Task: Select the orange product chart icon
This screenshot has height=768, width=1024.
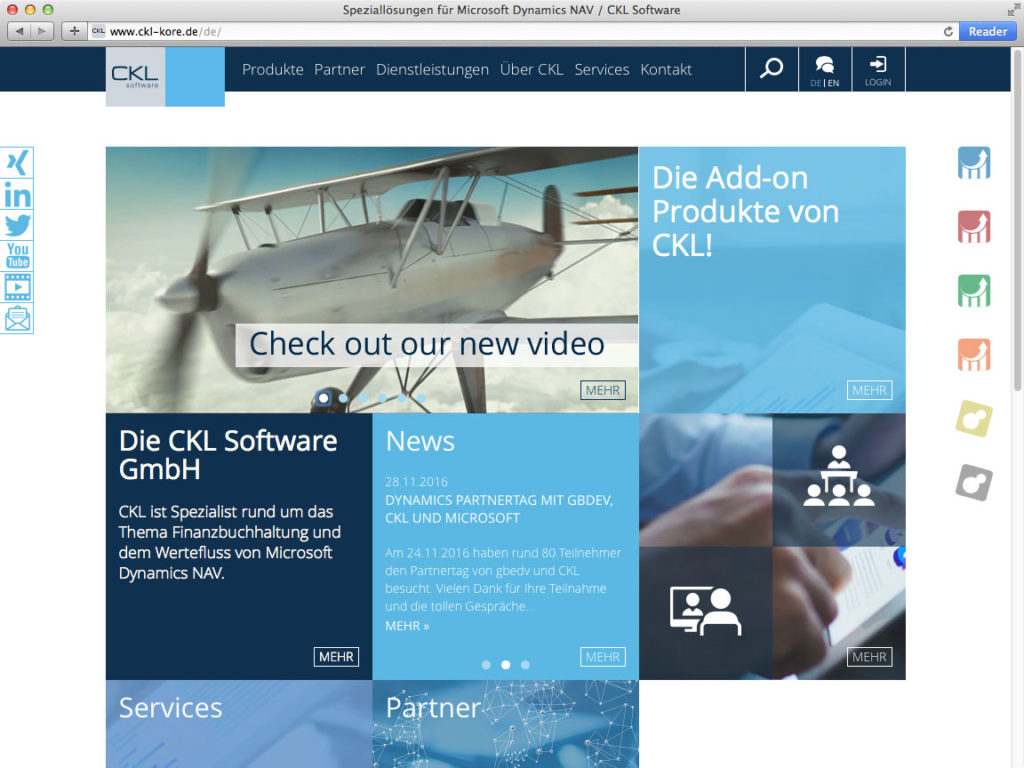Action: click(974, 355)
